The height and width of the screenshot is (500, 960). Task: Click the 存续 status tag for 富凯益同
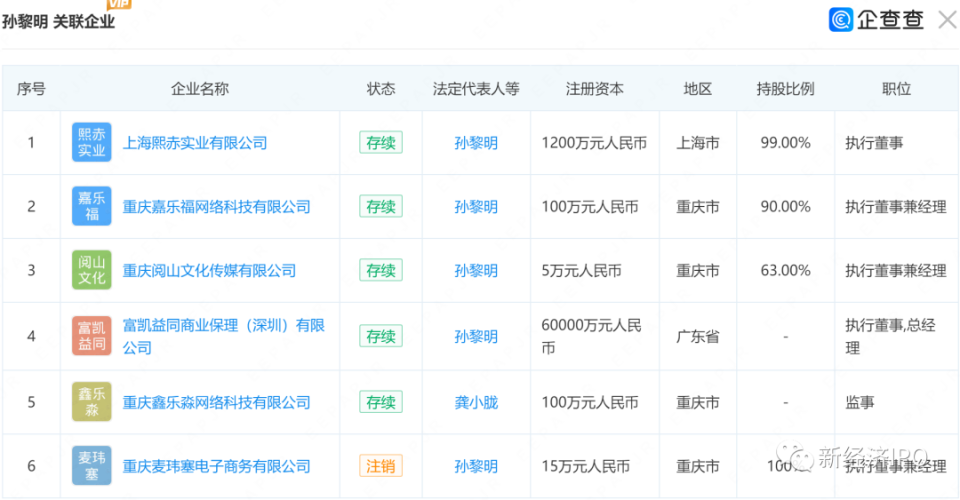[381, 337]
